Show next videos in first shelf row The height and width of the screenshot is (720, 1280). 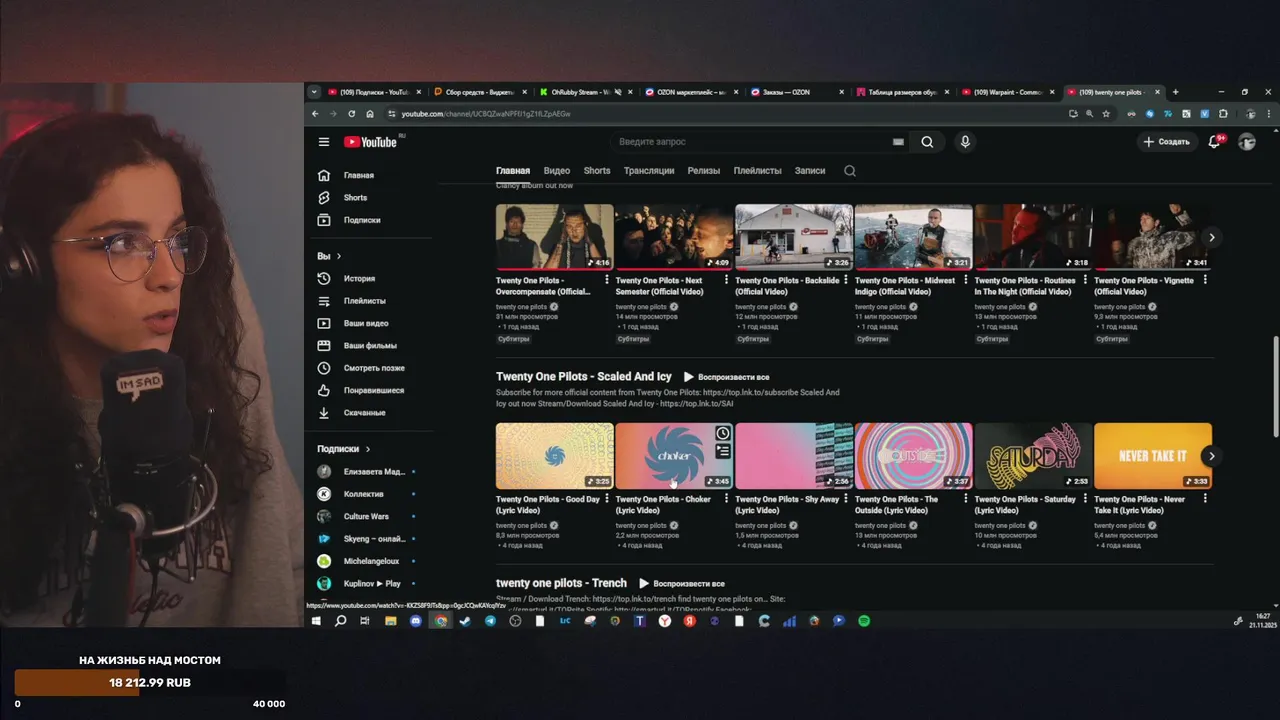1211,238
